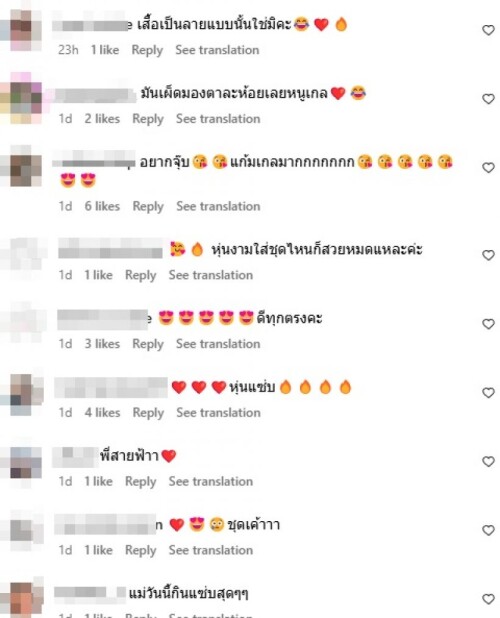500x618 pixels.
Task: See translation of the พี่สายฟ้า comment
Action: coord(211,481)
